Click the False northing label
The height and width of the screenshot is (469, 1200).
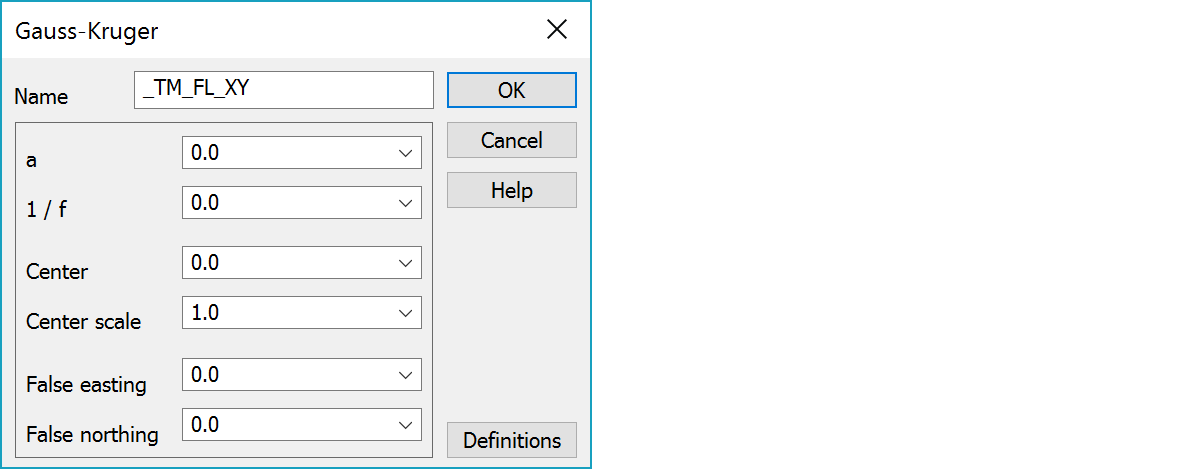pos(92,435)
